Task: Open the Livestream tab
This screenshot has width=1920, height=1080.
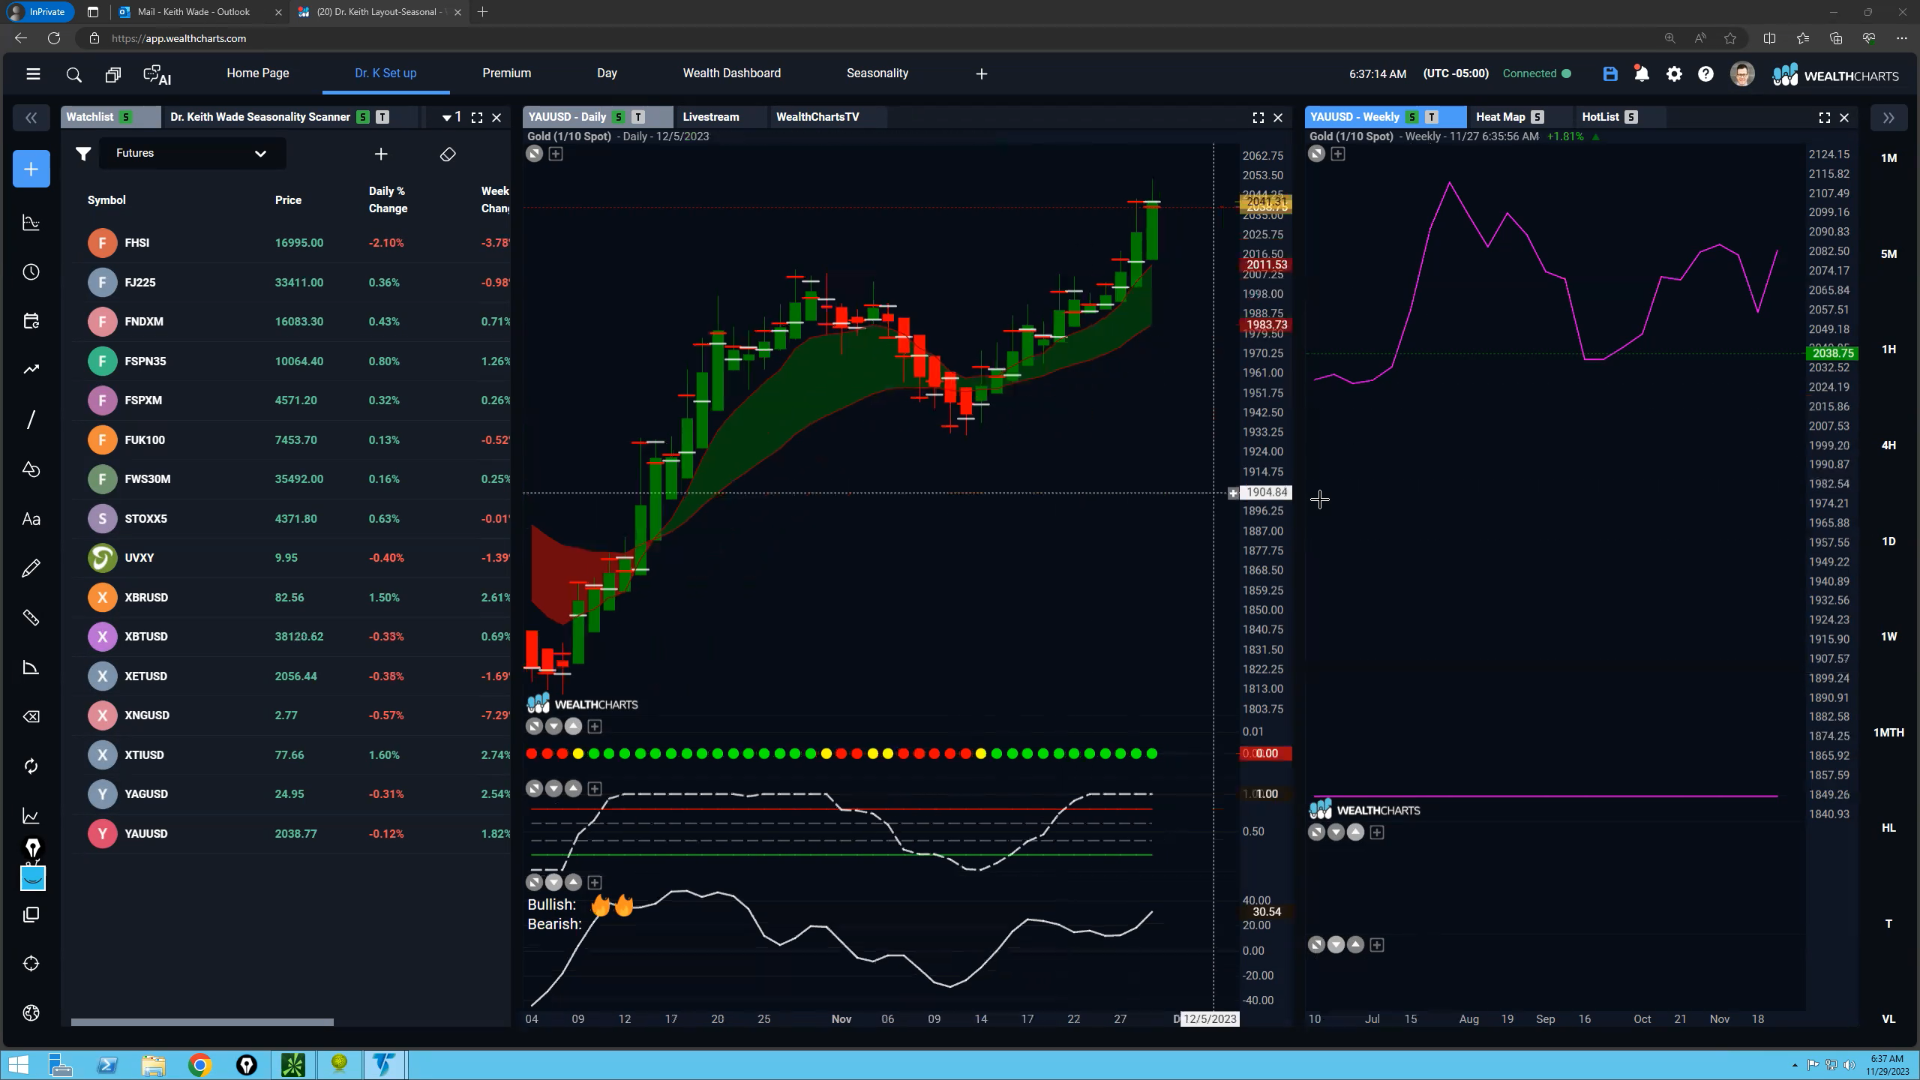Action: [x=711, y=117]
